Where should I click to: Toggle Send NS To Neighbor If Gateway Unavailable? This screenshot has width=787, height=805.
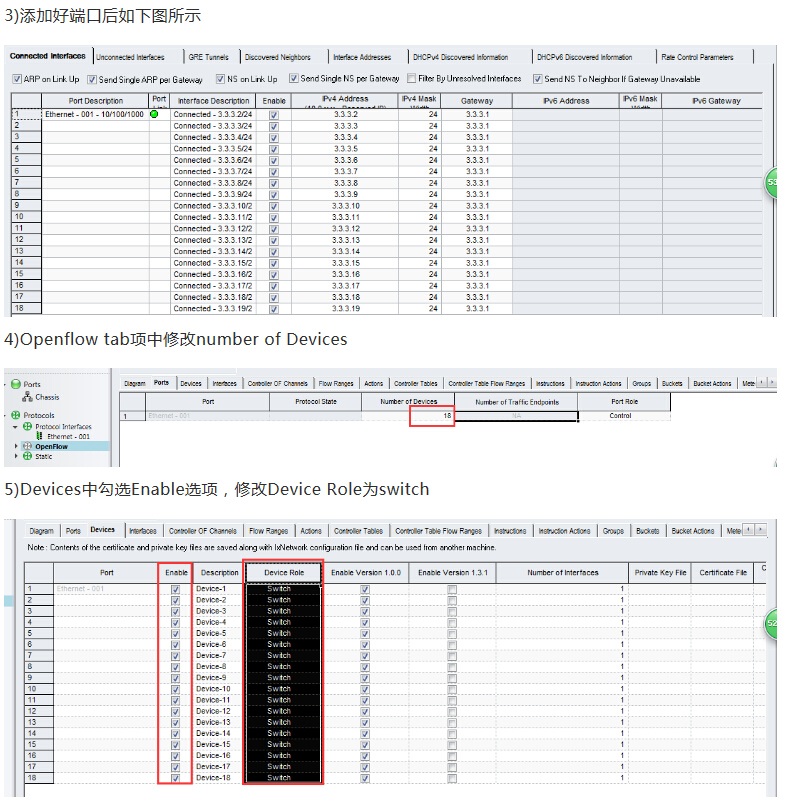click(538, 79)
